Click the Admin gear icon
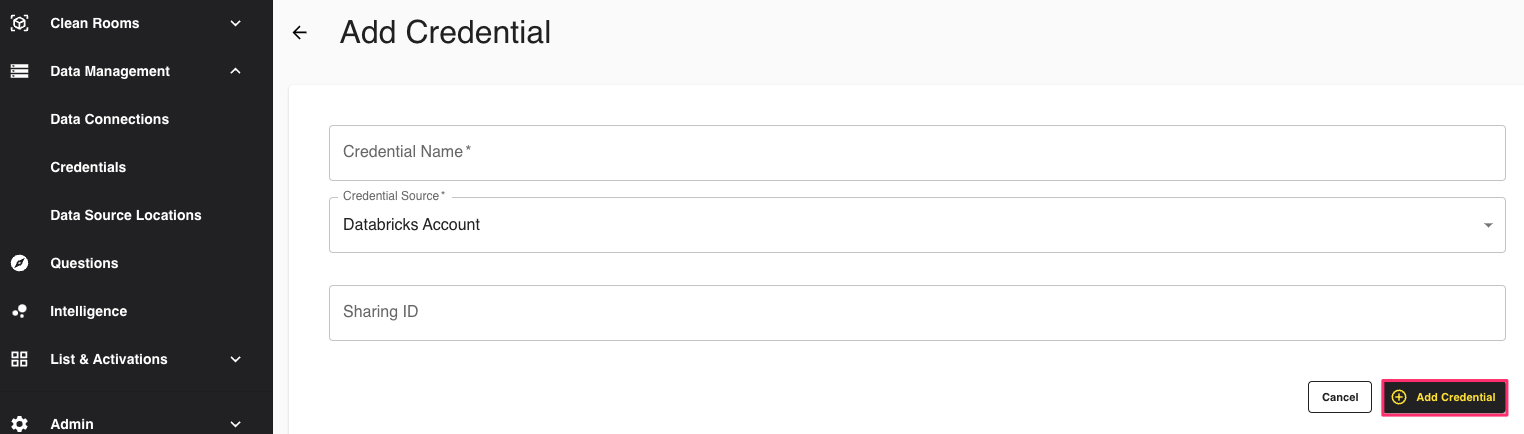The width and height of the screenshot is (1524, 434). click(19, 424)
